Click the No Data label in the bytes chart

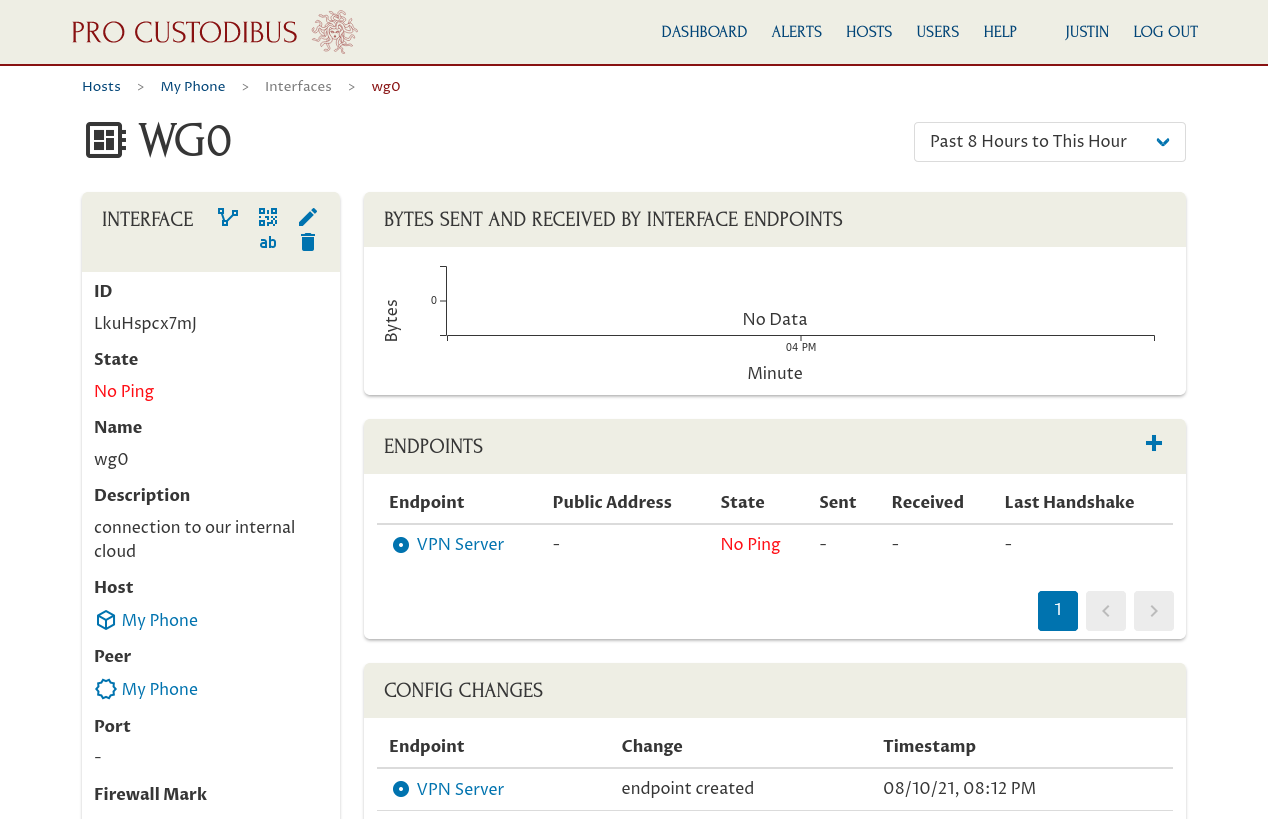coord(775,320)
